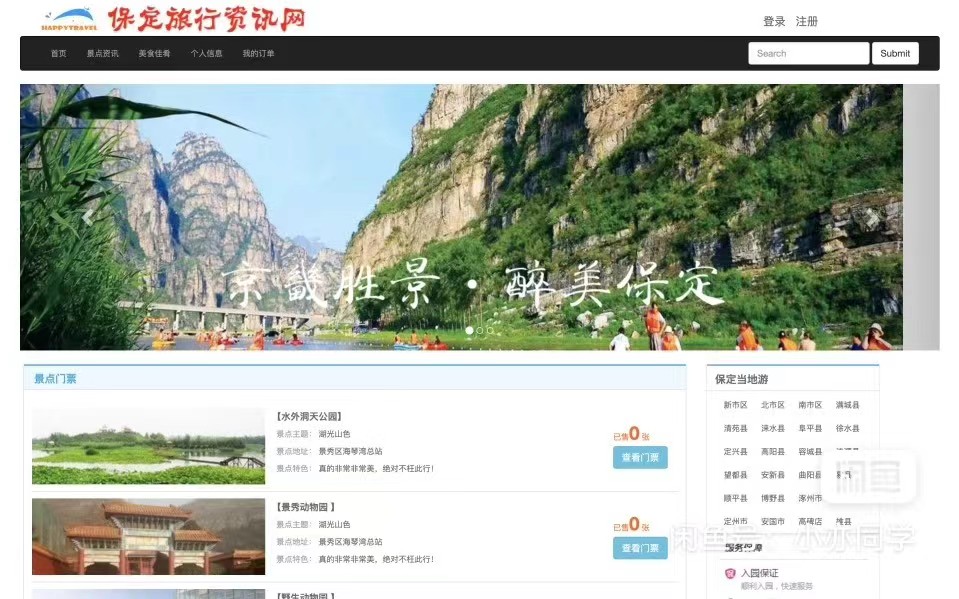Viewport: 959px width, 599px height.
Task: Select 安新县 in local tours
Action: click(772, 475)
